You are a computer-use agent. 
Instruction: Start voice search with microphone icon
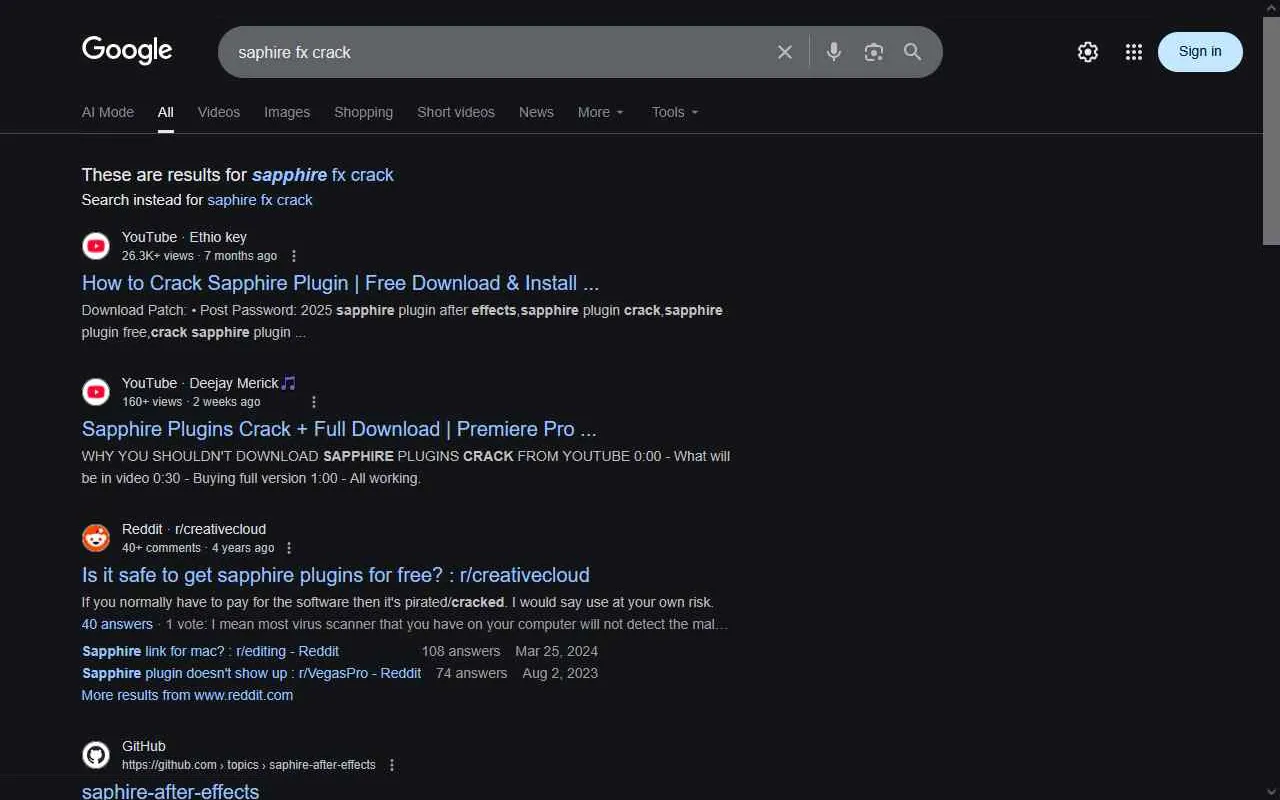834,52
